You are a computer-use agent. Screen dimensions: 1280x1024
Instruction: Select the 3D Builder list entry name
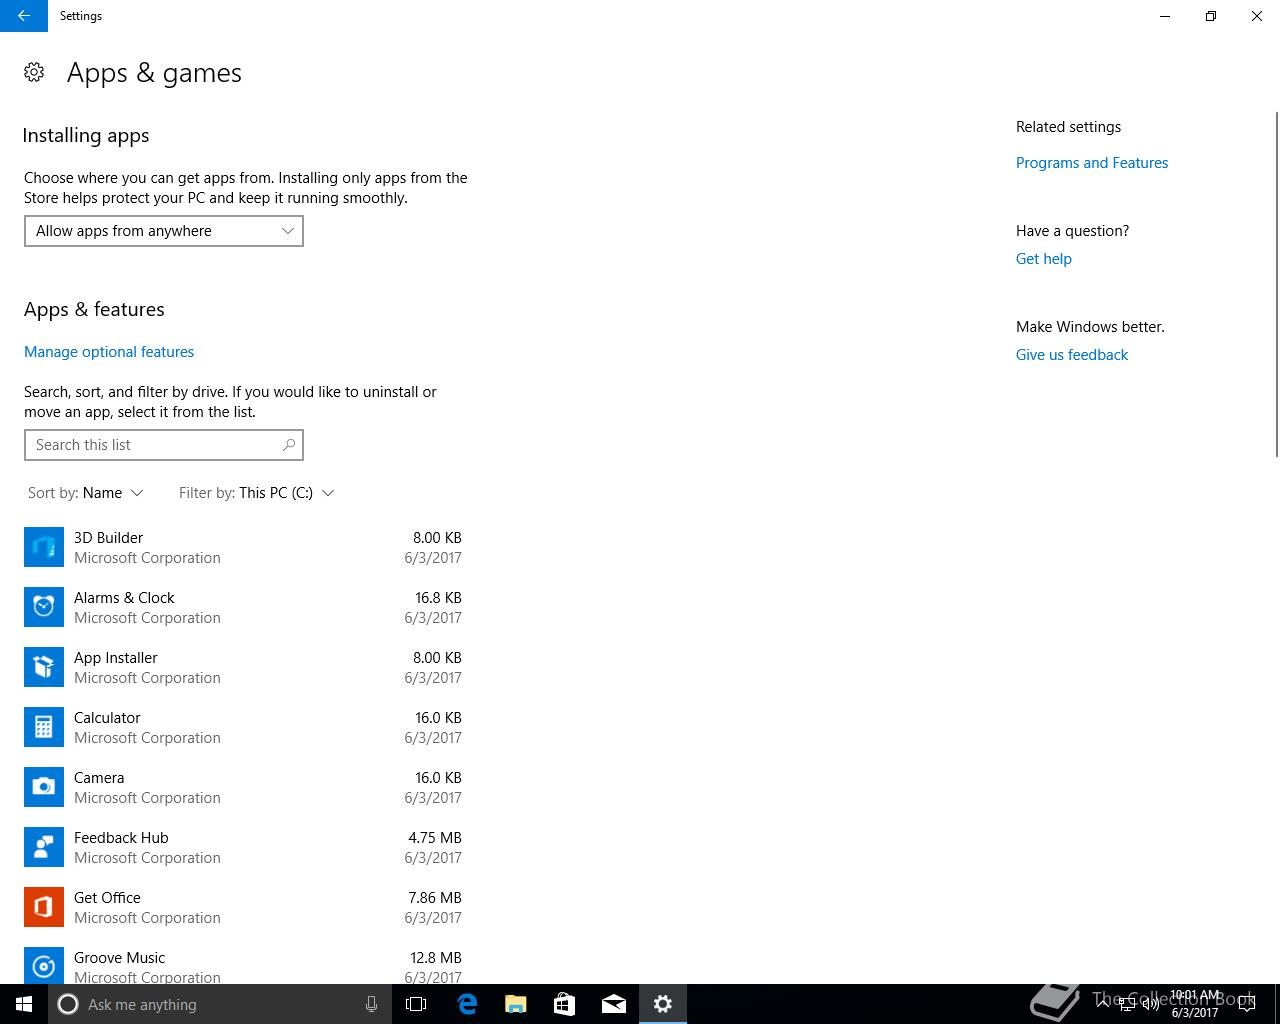click(x=109, y=538)
